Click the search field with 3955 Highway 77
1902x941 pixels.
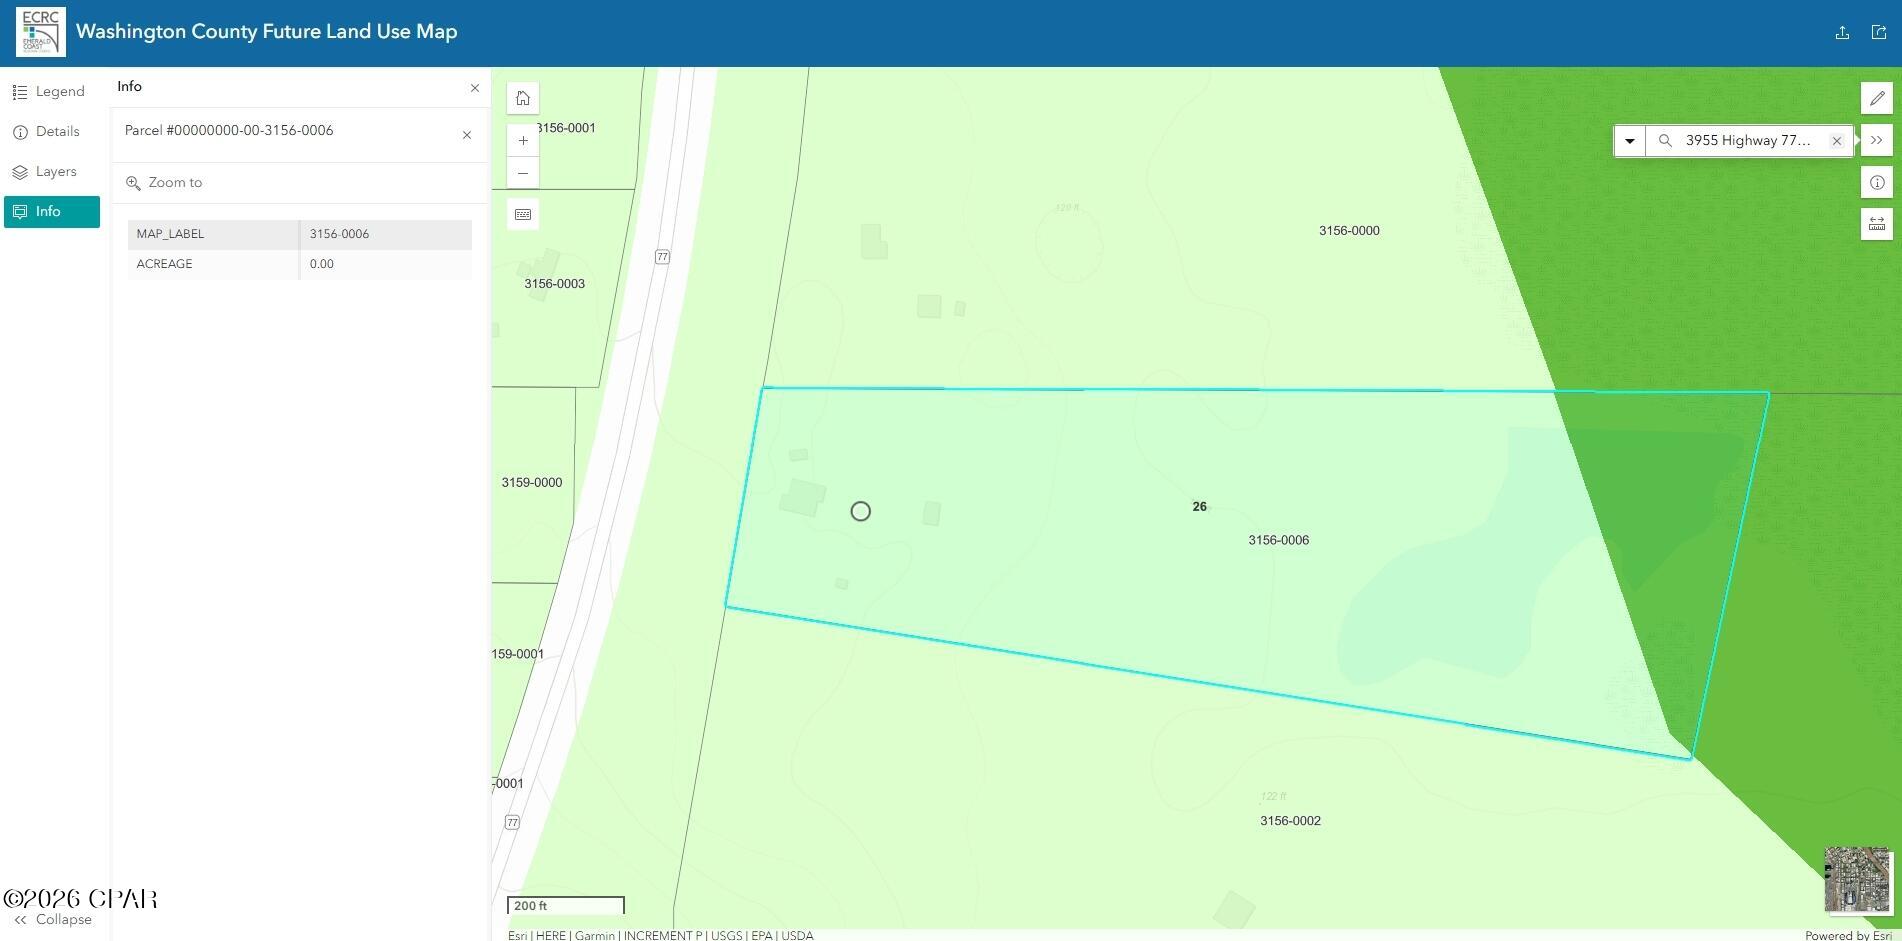click(1750, 141)
